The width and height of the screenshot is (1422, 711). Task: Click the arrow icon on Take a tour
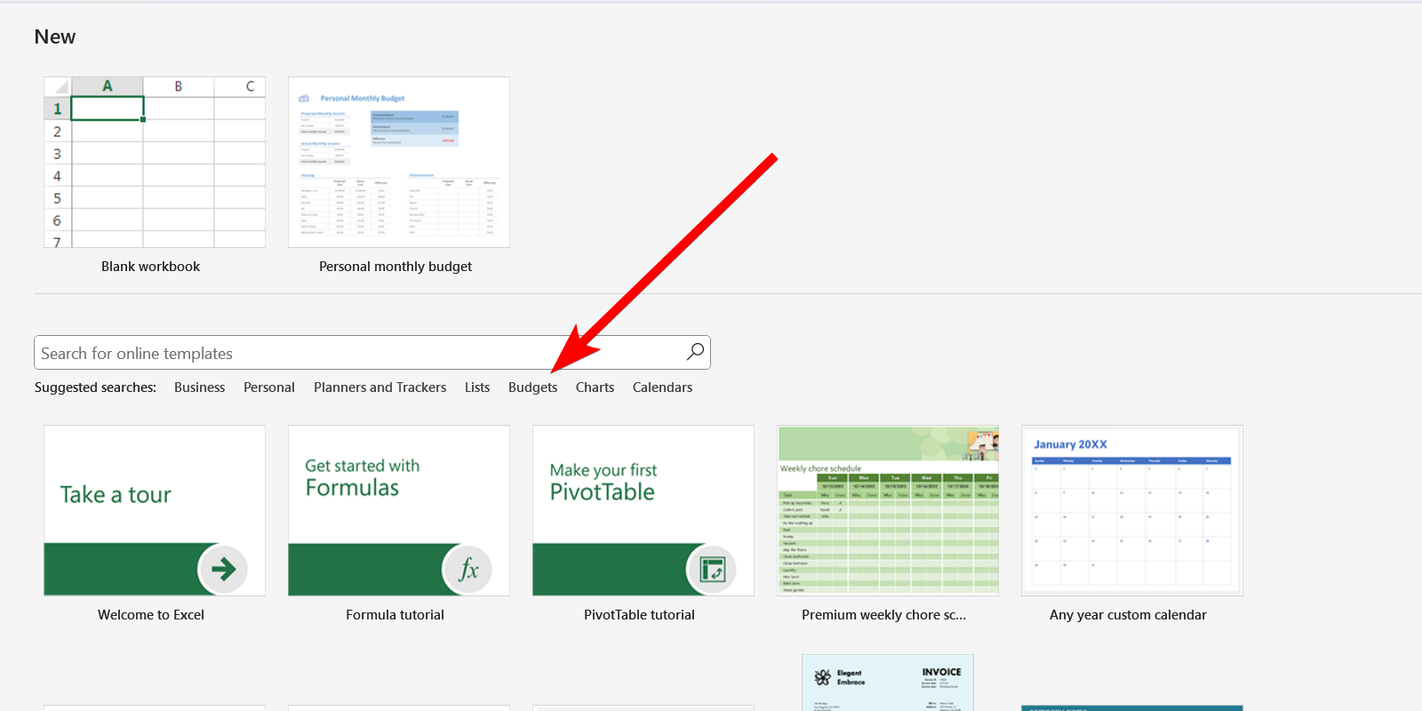coord(223,569)
